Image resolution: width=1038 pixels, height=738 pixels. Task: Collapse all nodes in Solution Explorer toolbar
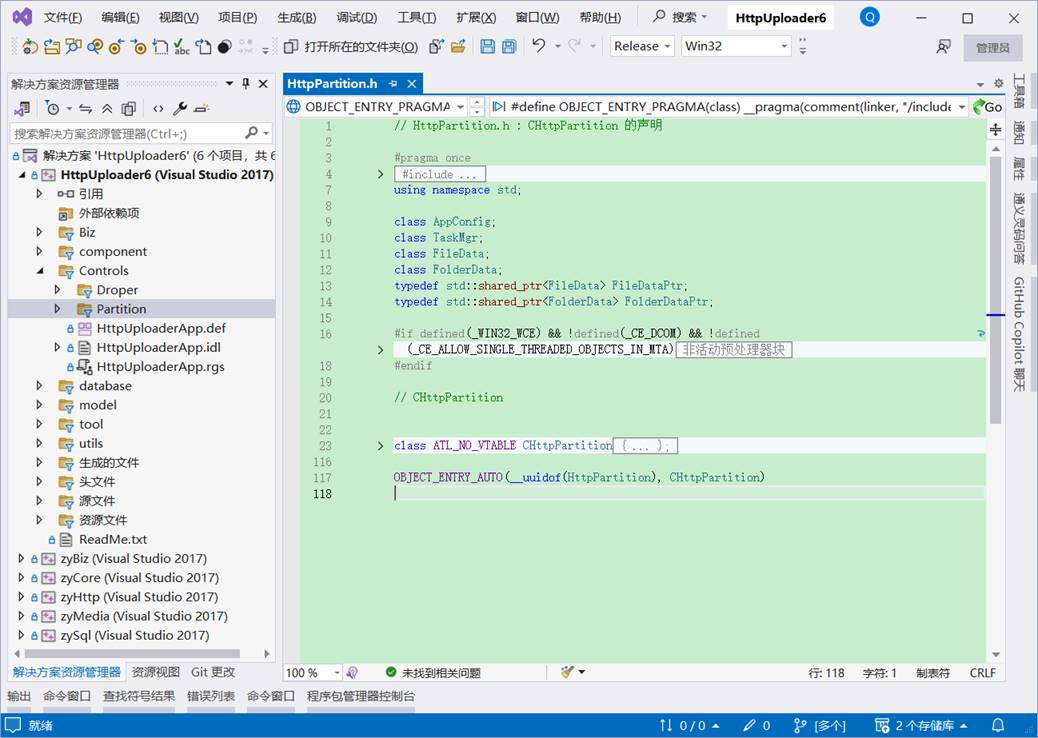pyautogui.click(x=107, y=109)
